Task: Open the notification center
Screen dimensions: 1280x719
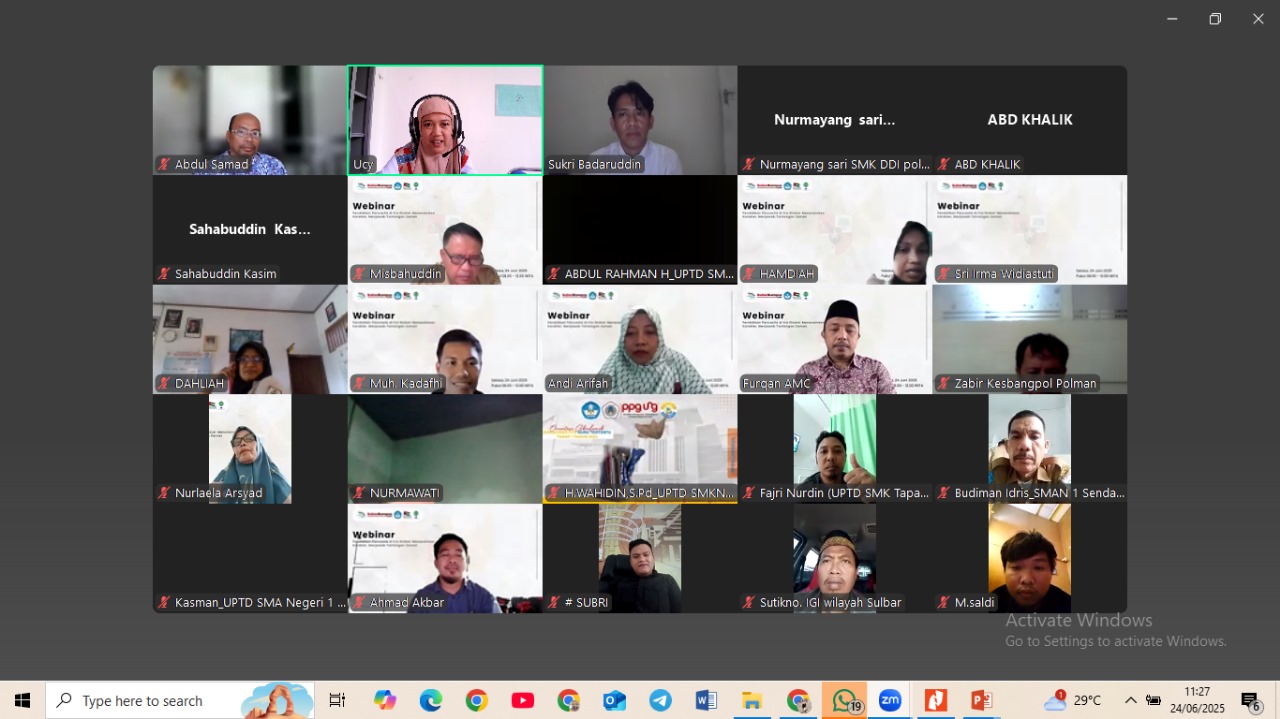Action: tap(1250, 702)
